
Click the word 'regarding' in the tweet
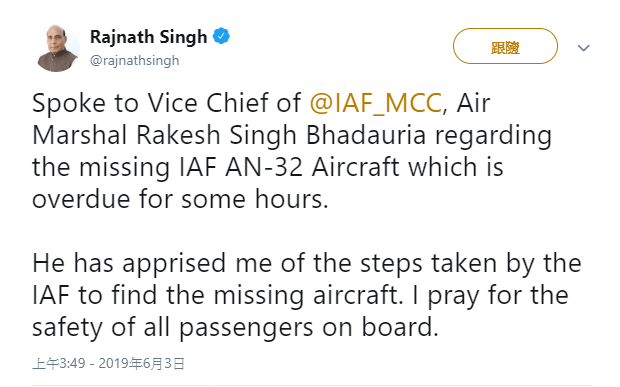[x=493, y=136]
